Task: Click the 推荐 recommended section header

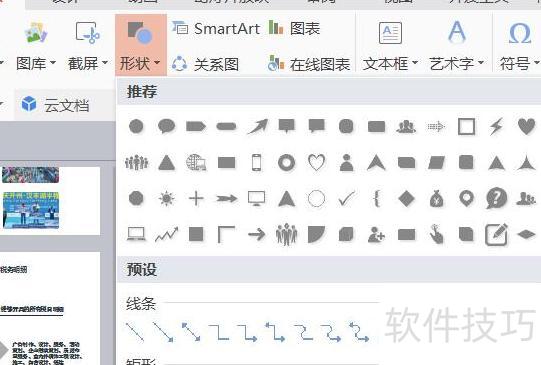Action: [142, 92]
